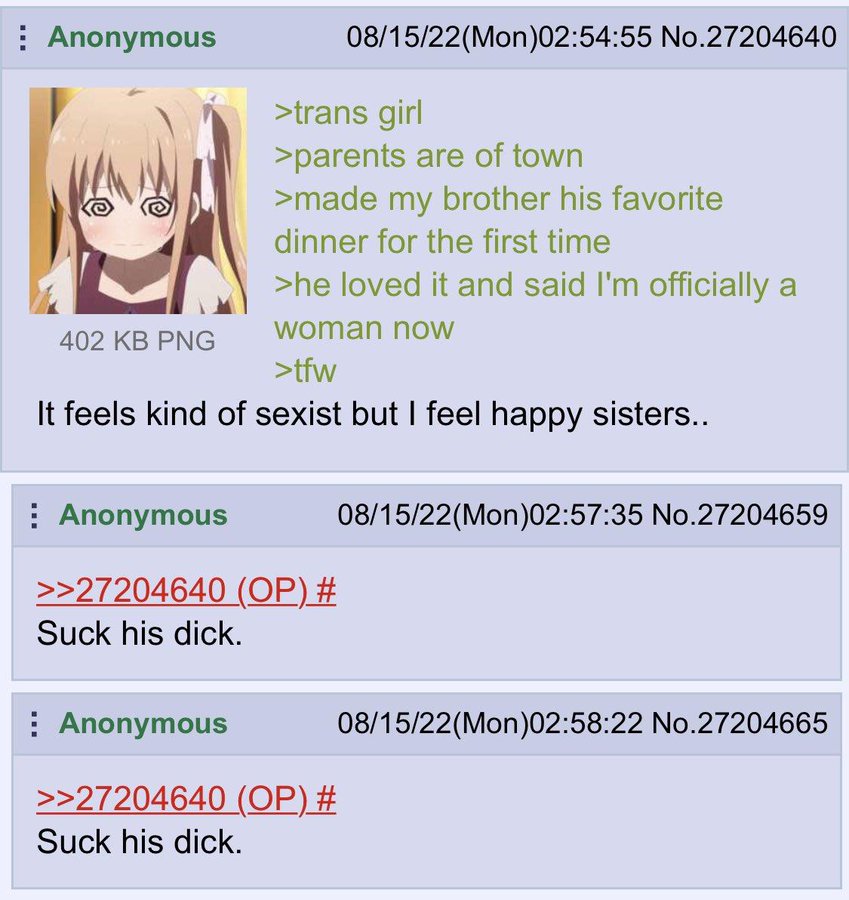
Task: Open the three-dot menu on post 27204640
Action: click(23, 37)
